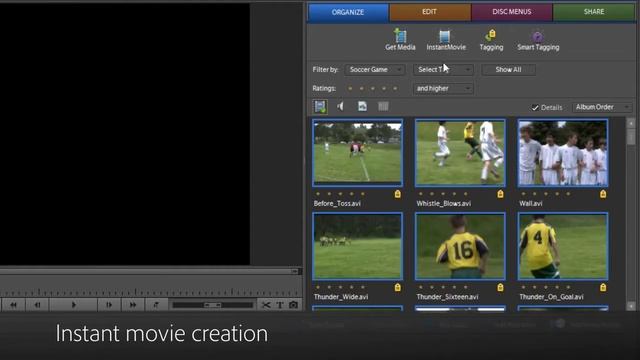Screen dimensions: 640x360
Task: Click the striped icon beside the still images filter
Action: click(x=383, y=107)
